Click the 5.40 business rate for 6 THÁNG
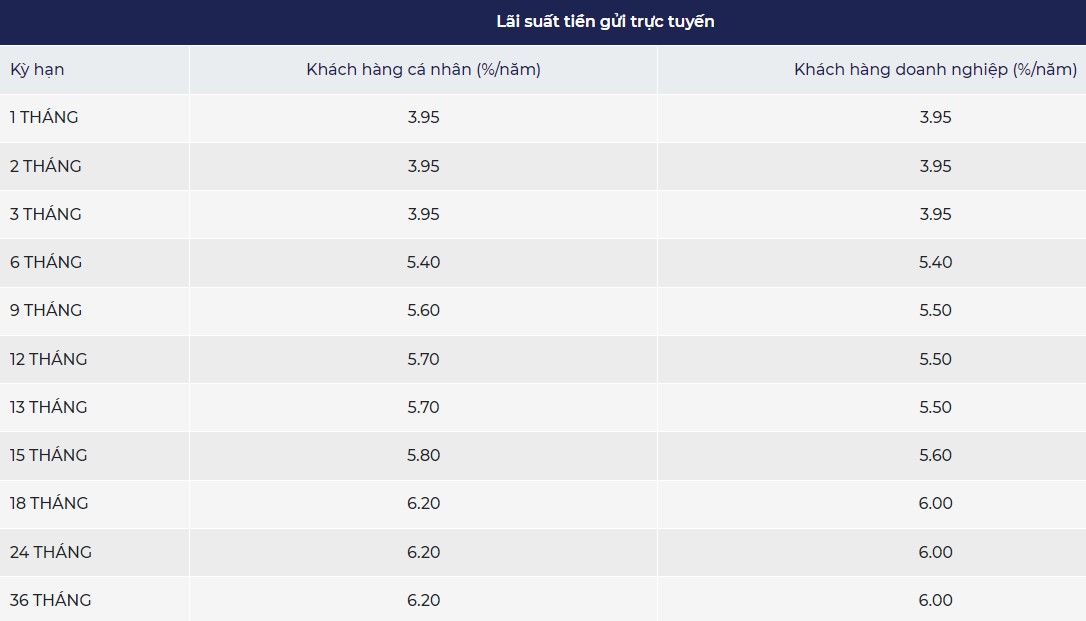Viewport: 1086px width, 621px height. [x=935, y=262]
